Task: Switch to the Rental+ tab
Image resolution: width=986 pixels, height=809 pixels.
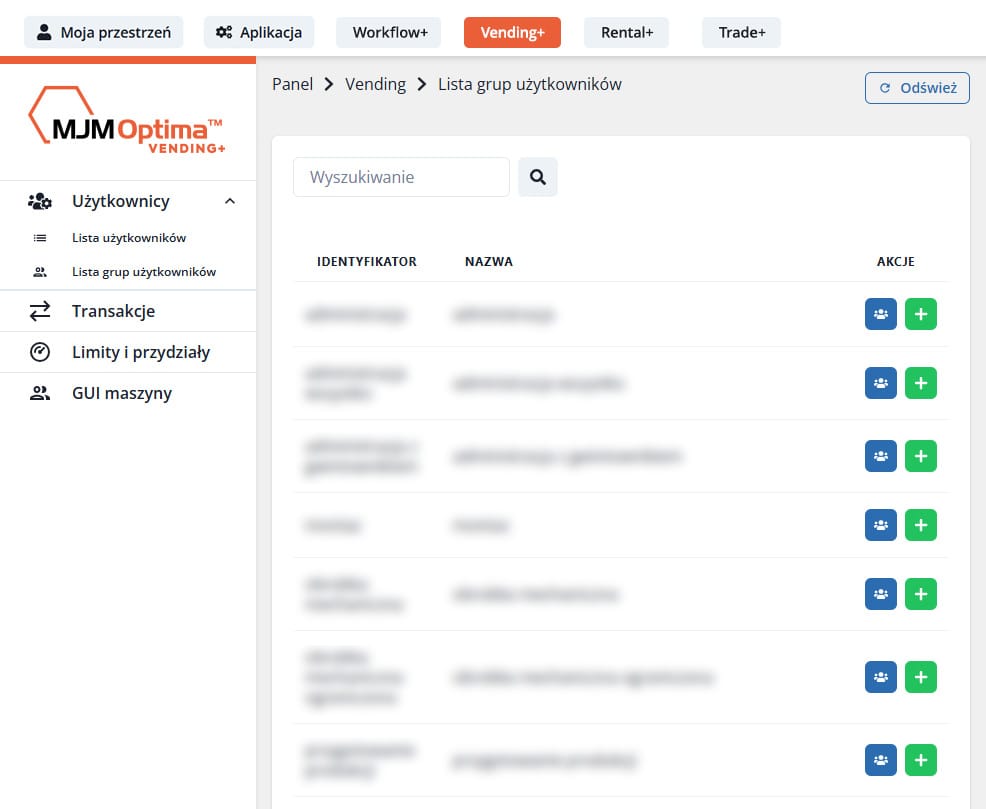Action: (627, 33)
